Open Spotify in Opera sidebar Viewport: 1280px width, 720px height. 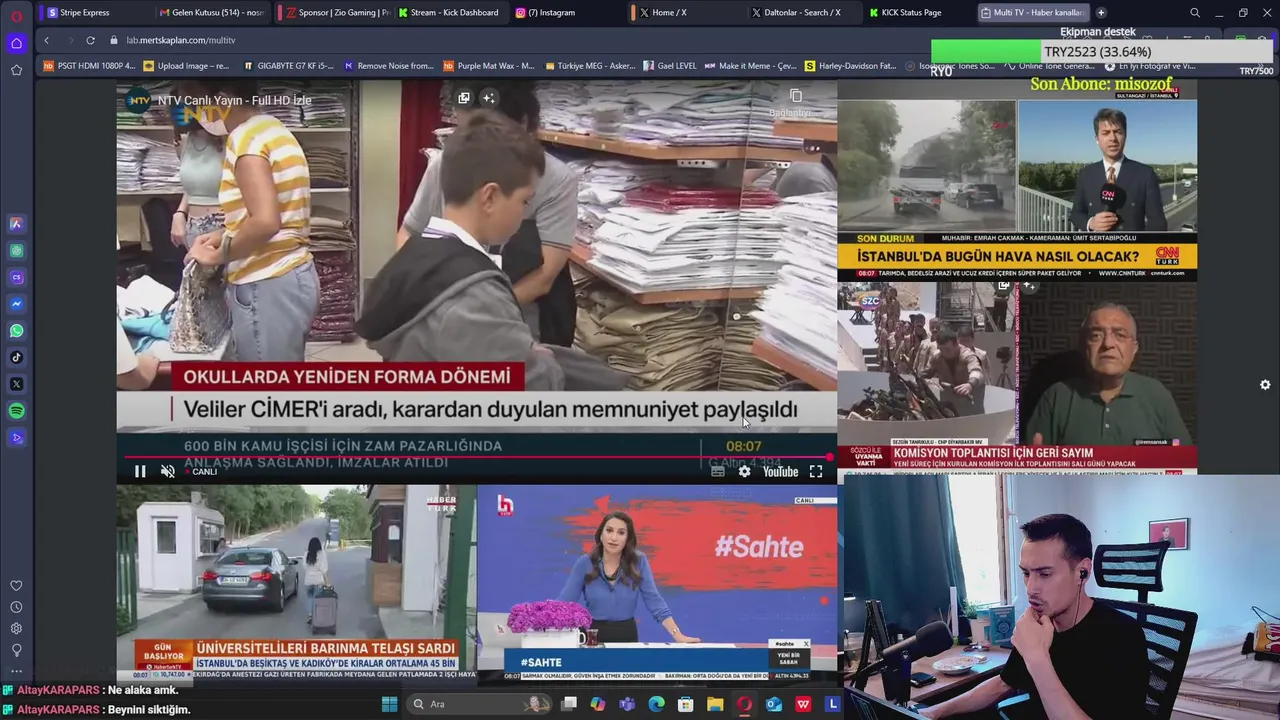pos(16,411)
